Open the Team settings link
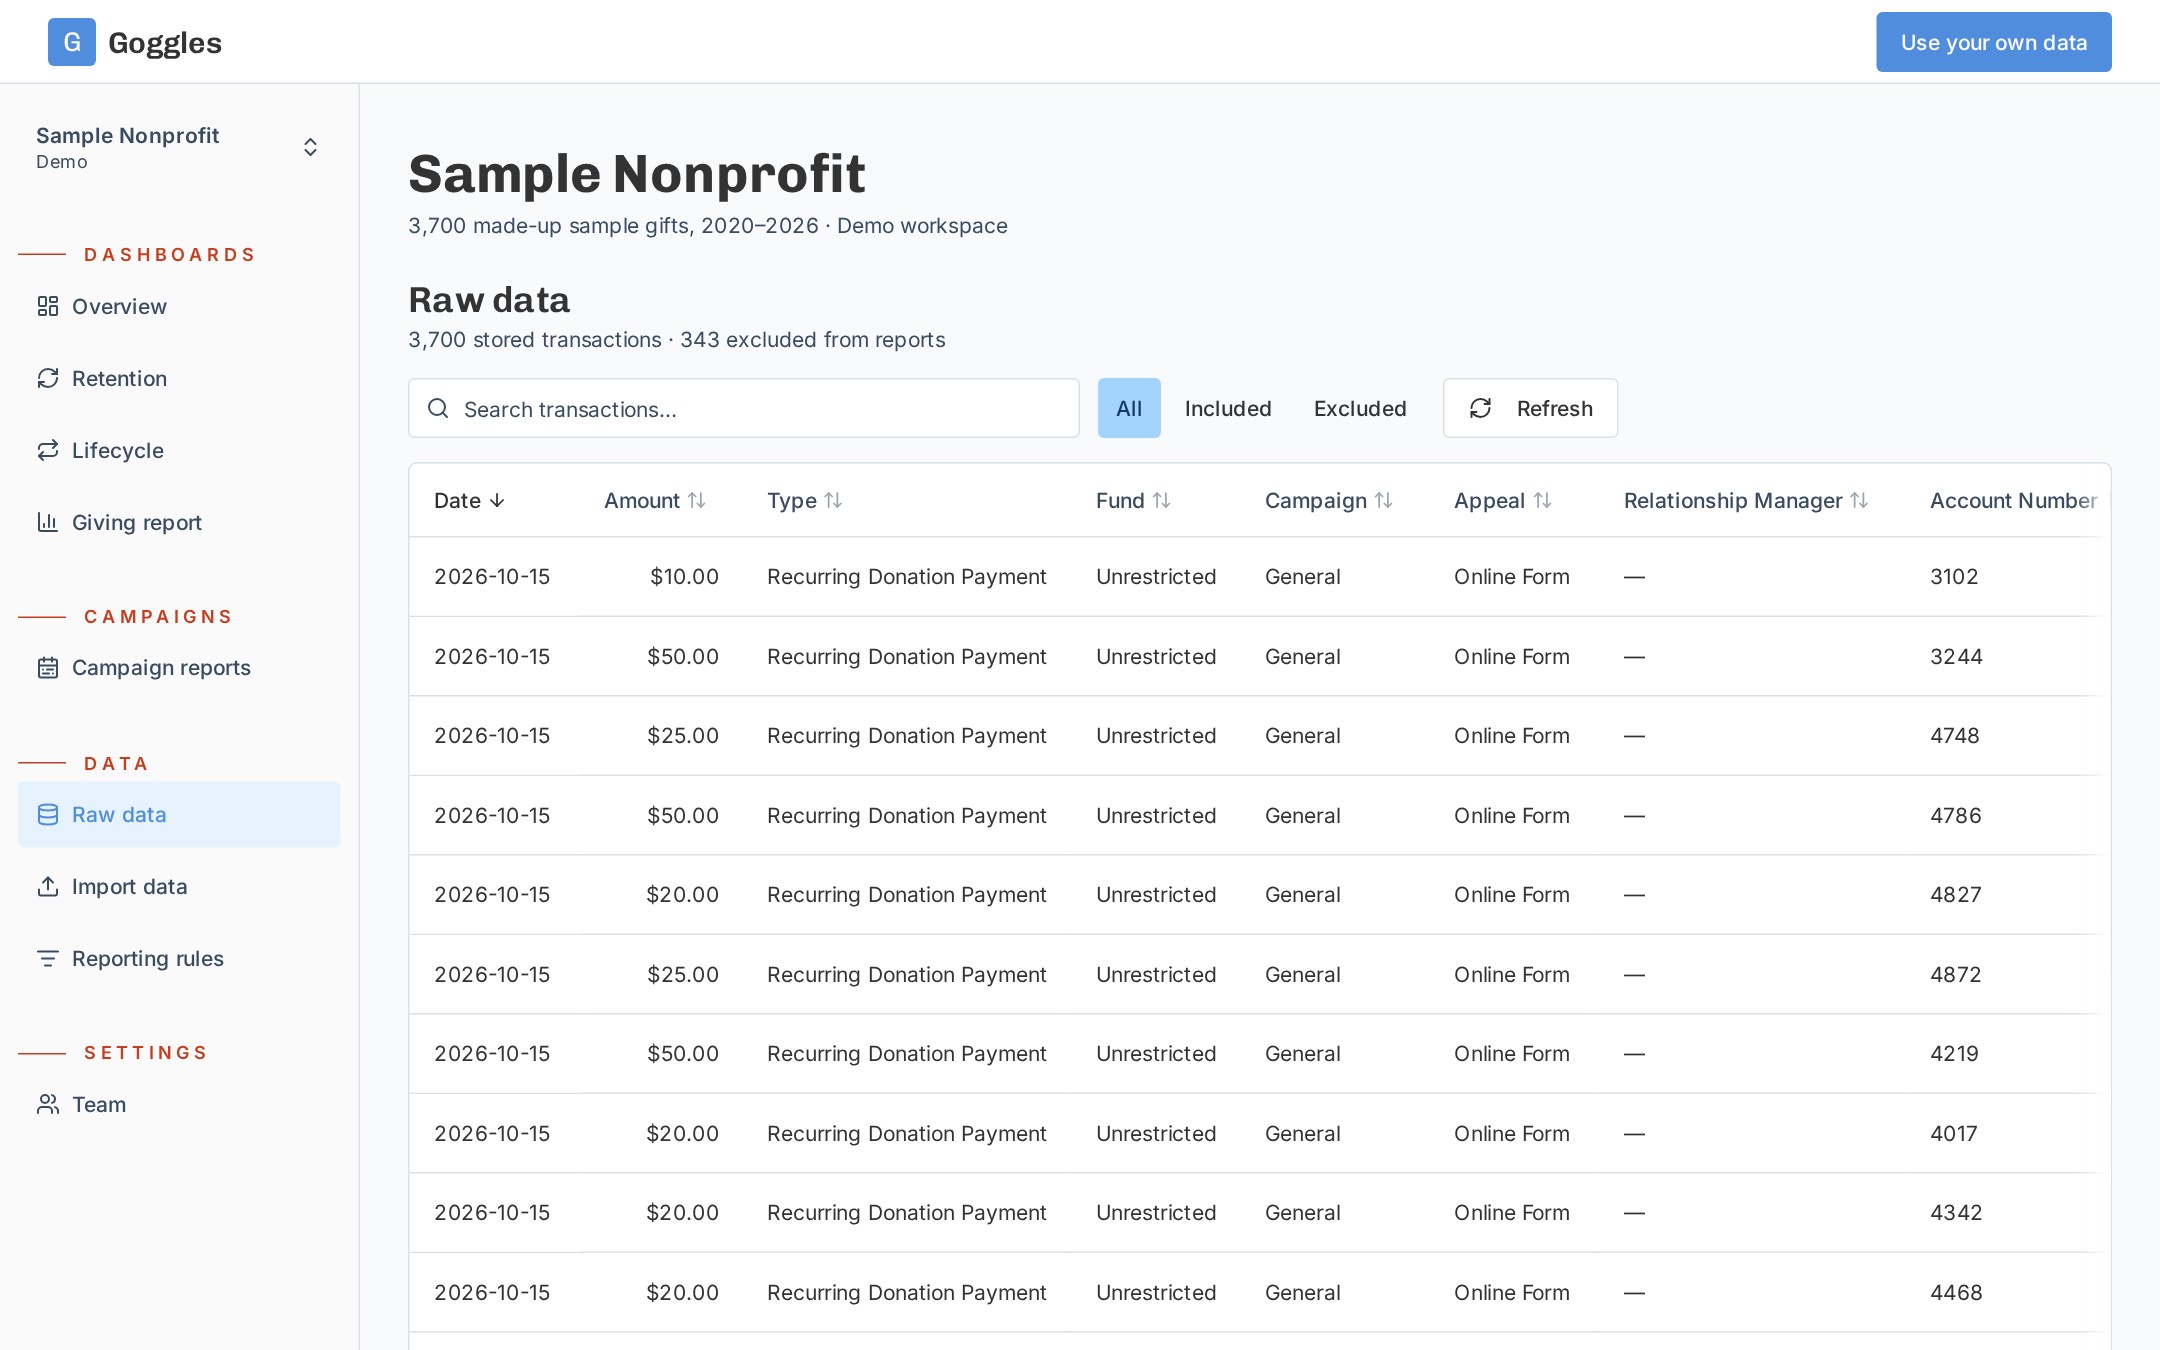 (179, 1104)
